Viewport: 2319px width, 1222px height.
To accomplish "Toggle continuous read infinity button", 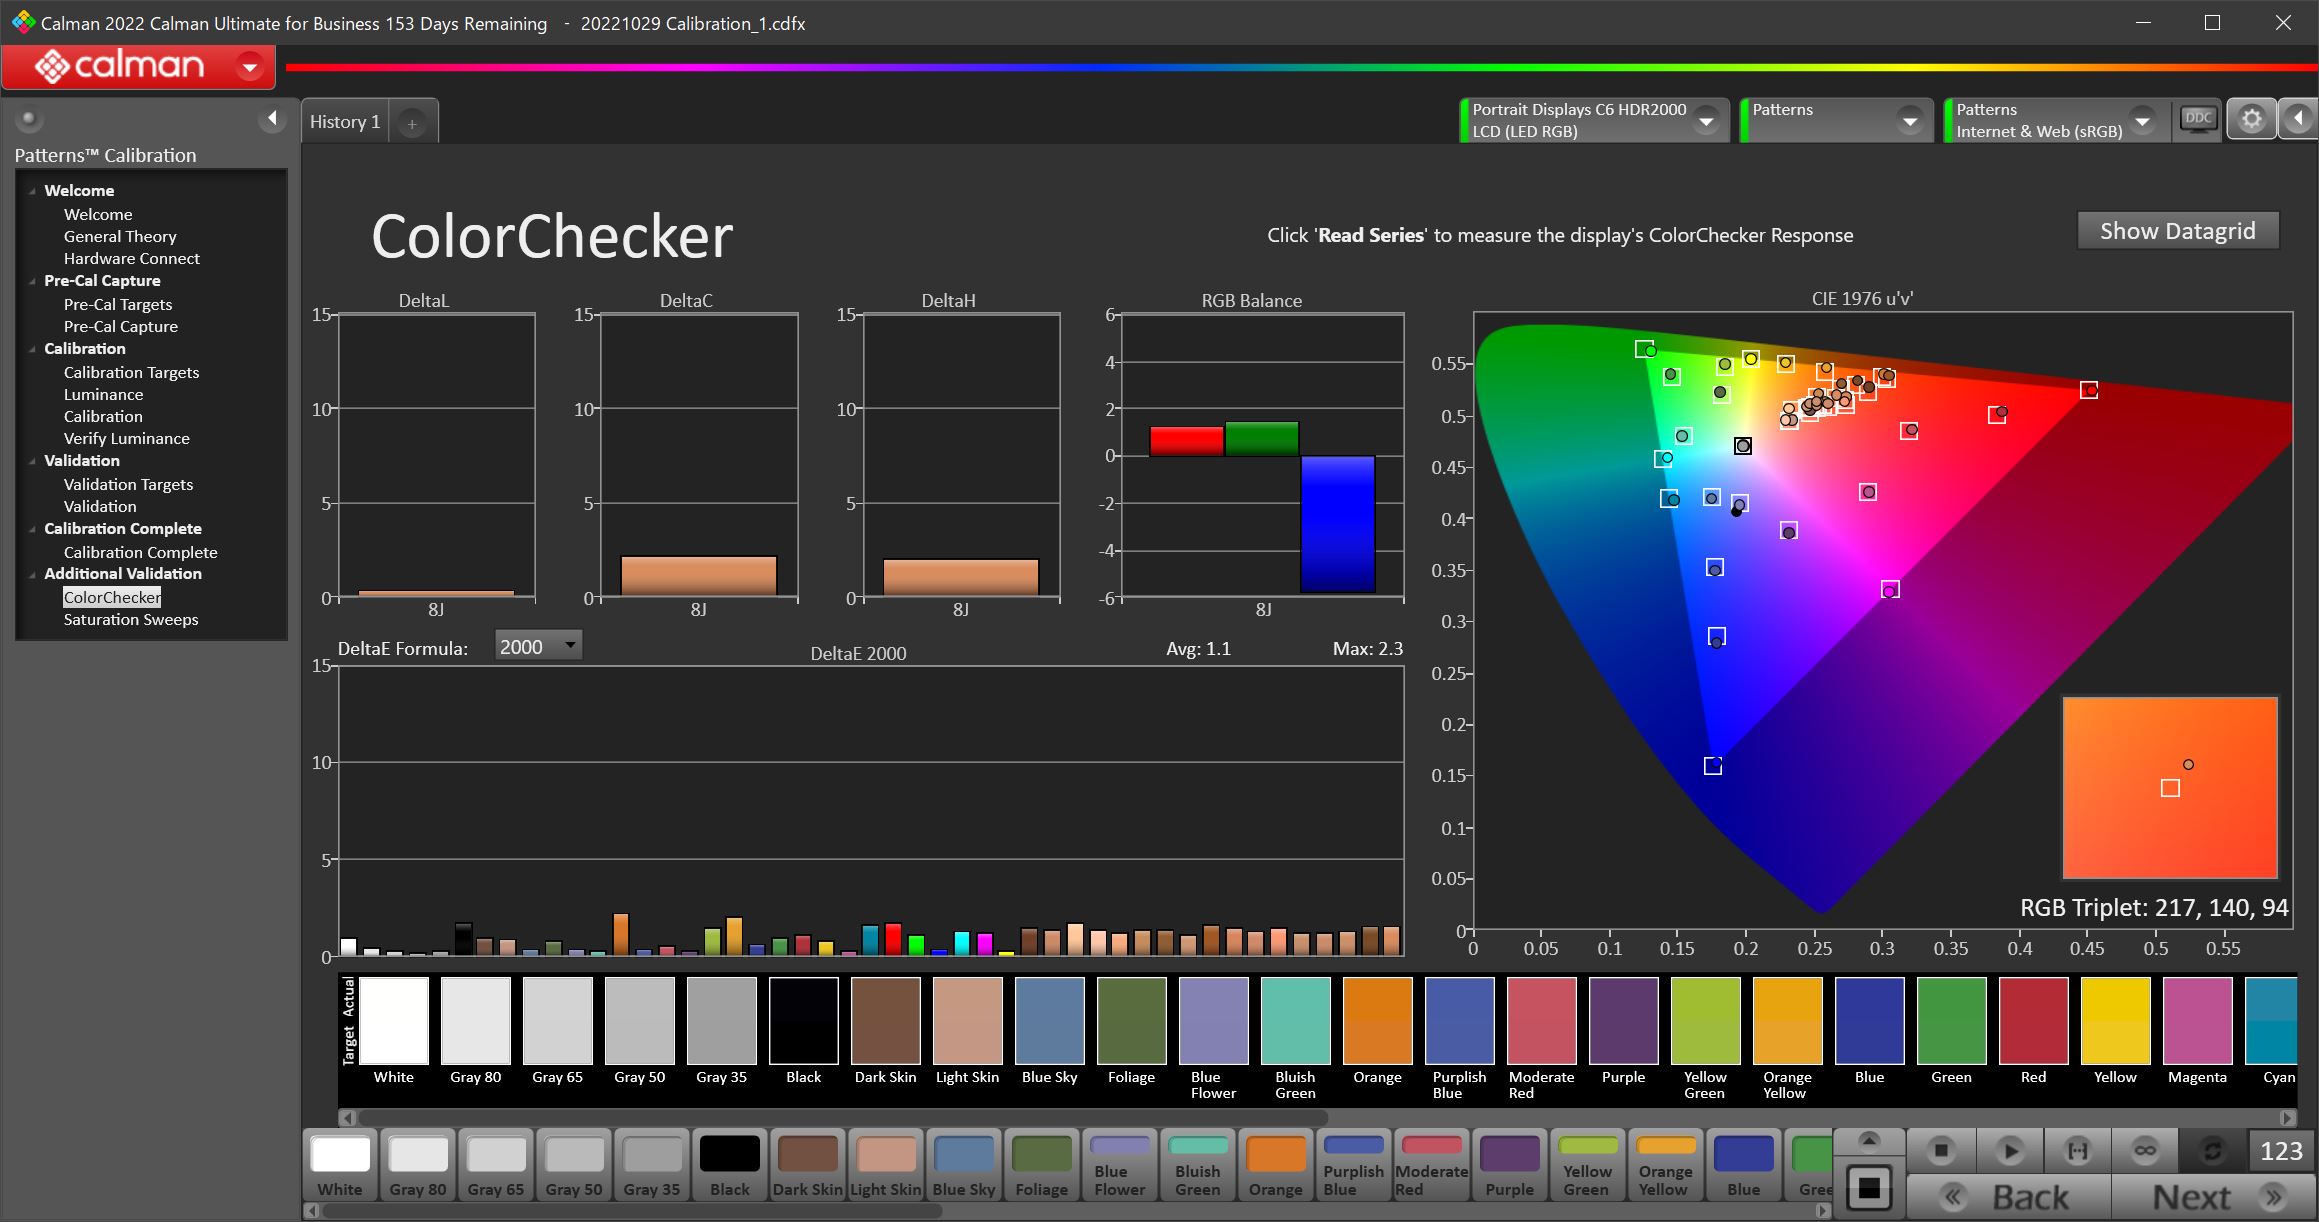I will 2145,1151.
